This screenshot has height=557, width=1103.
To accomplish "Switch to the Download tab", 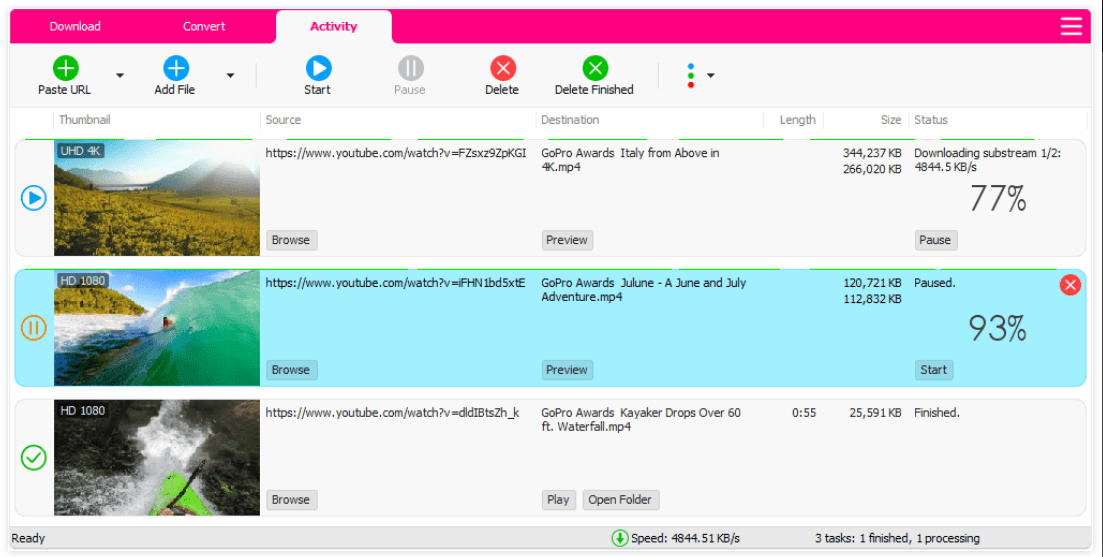I will (x=75, y=26).
